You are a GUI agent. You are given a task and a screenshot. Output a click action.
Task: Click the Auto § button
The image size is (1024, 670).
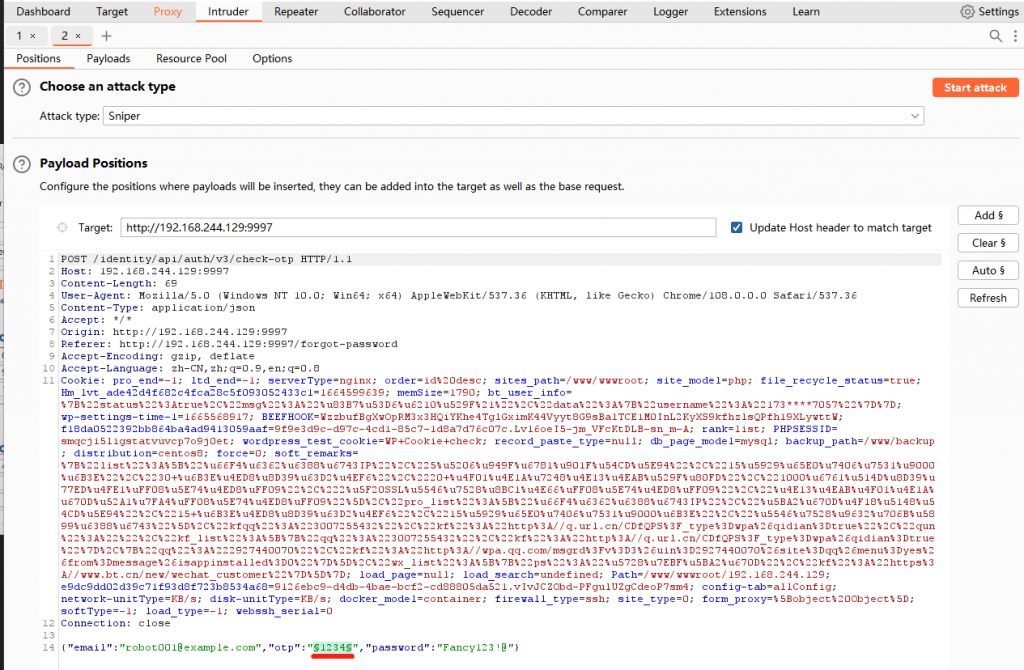tap(987, 270)
